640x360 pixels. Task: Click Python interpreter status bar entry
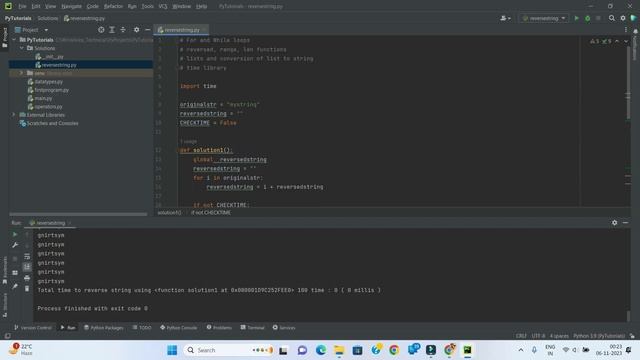point(599,336)
